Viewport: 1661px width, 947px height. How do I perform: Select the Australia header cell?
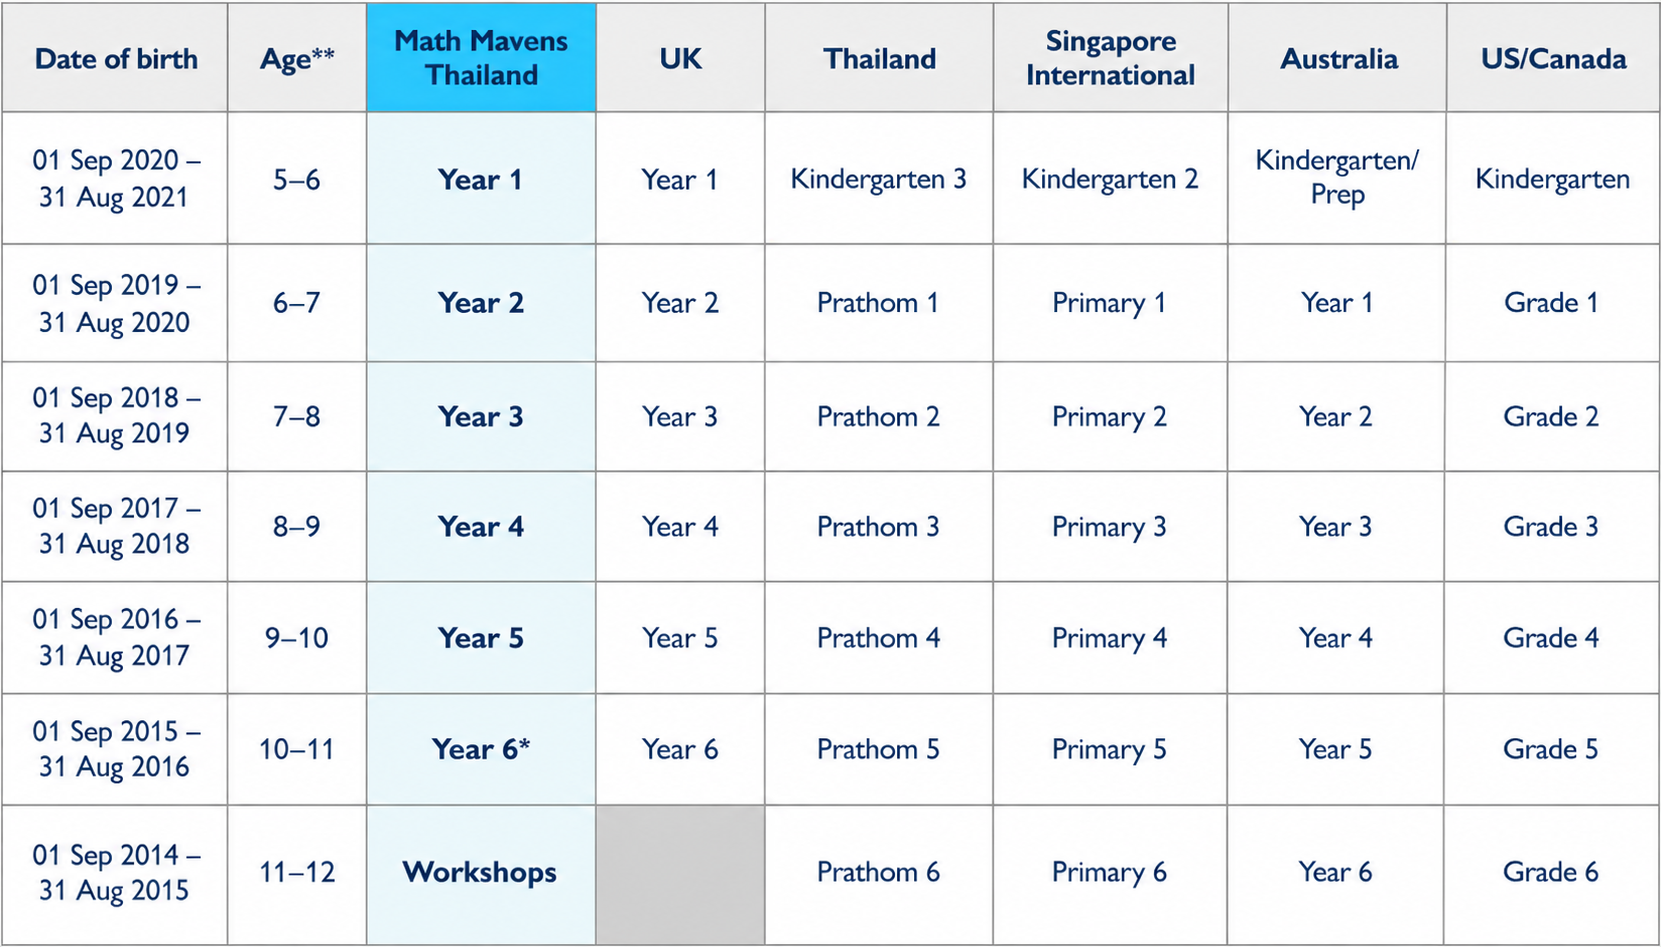pos(1338,57)
